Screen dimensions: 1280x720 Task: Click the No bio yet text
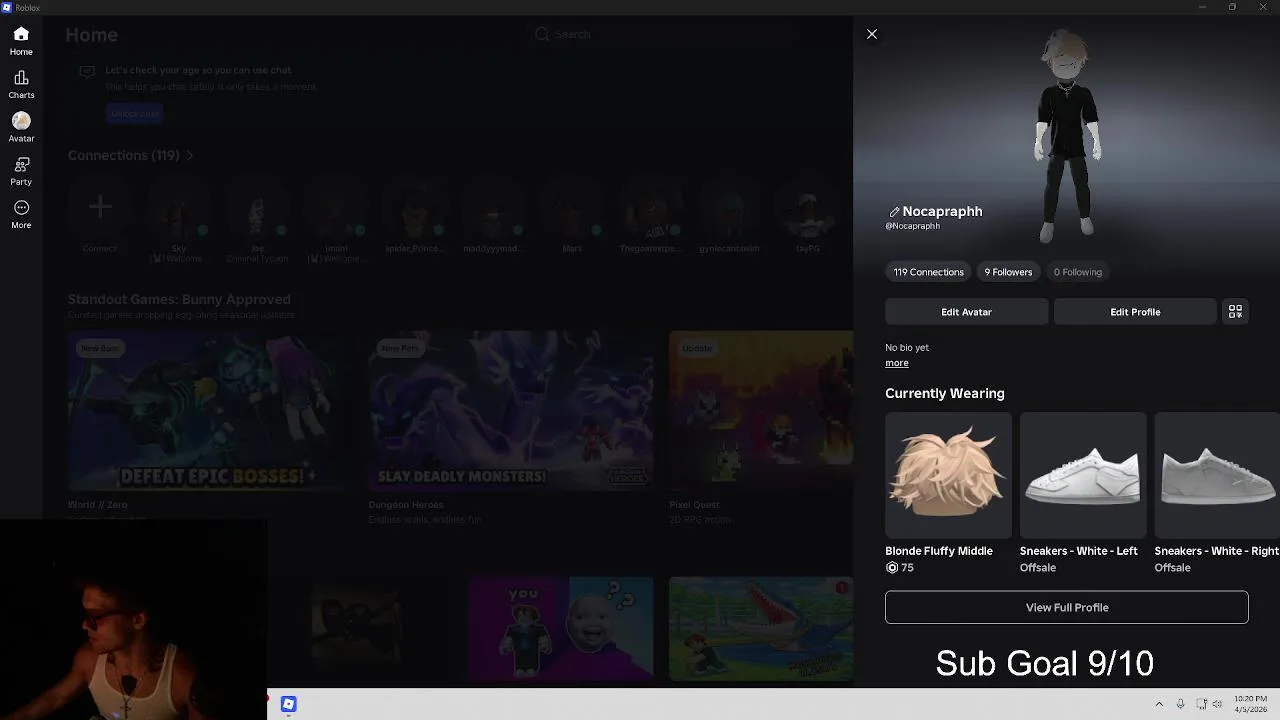[x=907, y=347]
